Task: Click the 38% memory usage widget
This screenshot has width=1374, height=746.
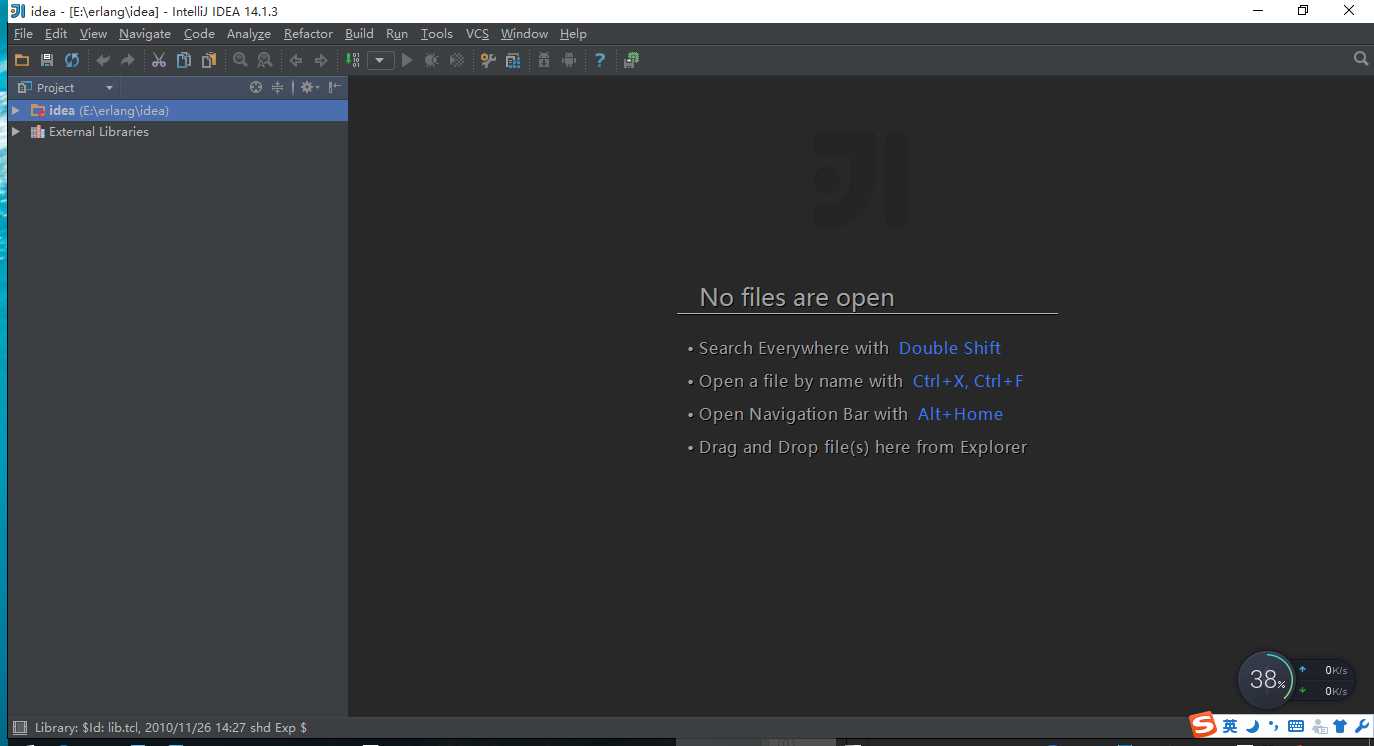Action: 1265,680
